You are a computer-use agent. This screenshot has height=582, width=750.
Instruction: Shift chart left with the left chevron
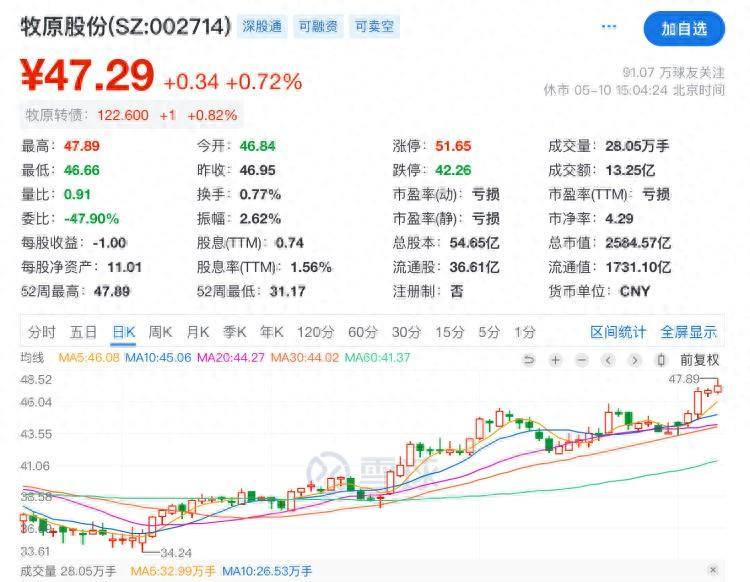coord(608,360)
